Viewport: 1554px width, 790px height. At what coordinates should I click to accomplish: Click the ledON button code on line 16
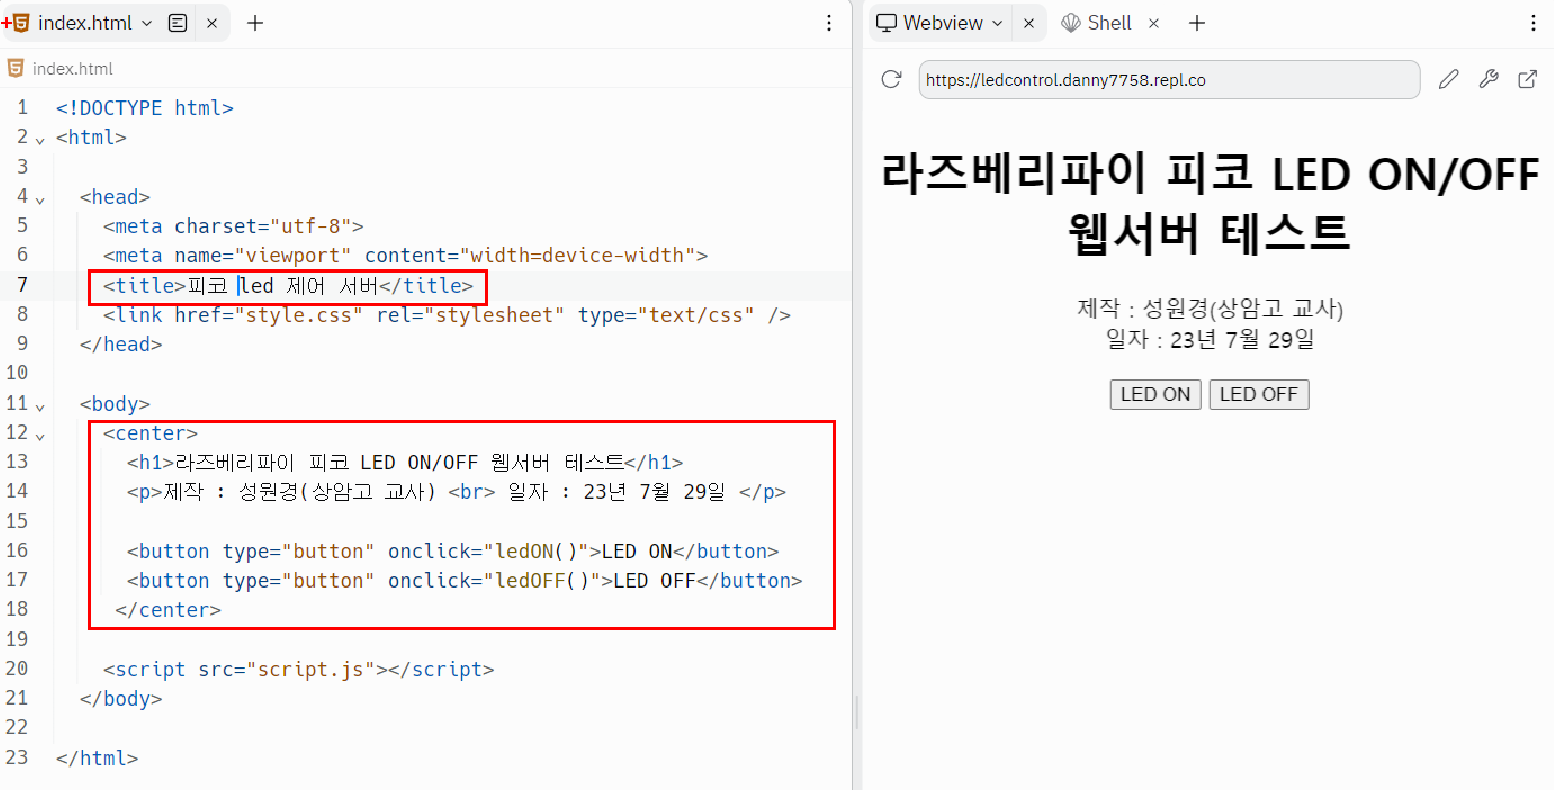click(453, 551)
